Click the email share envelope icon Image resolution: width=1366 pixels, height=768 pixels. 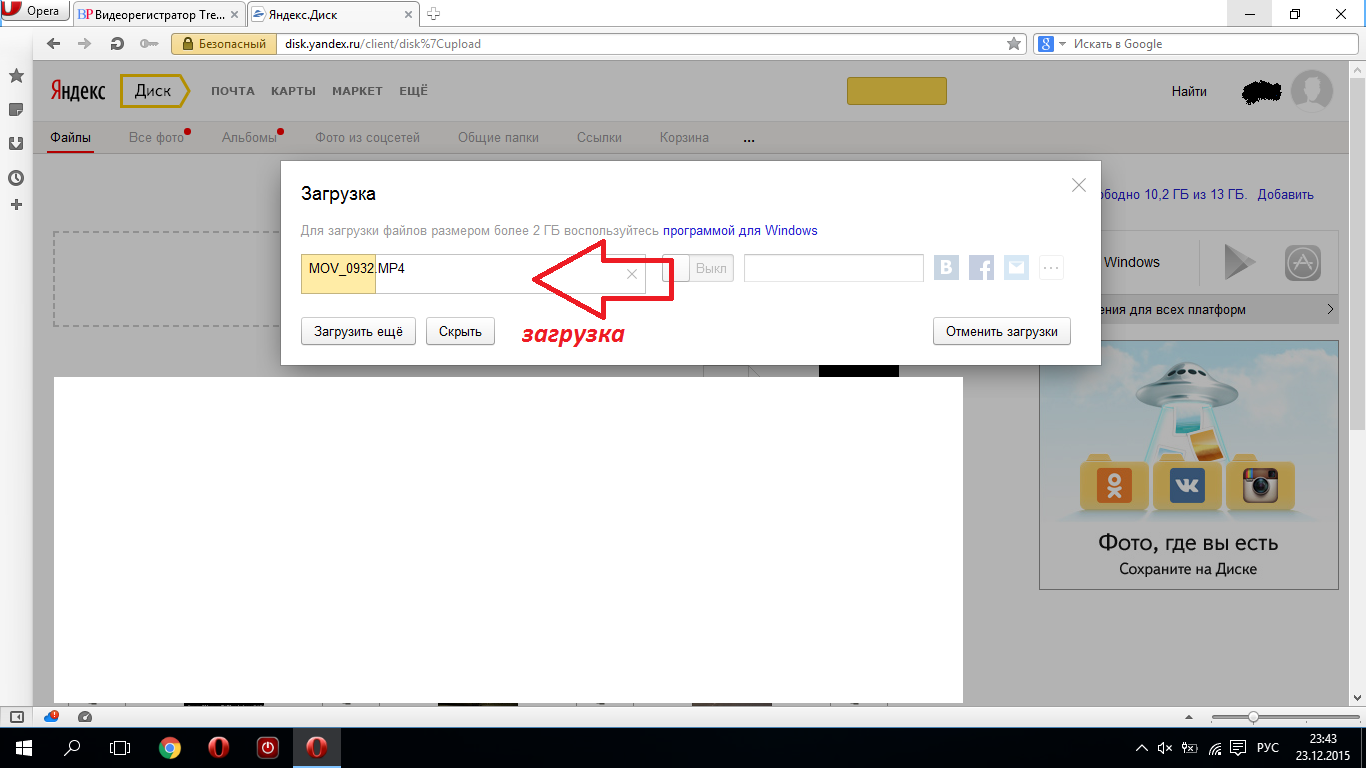coord(1016,268)
